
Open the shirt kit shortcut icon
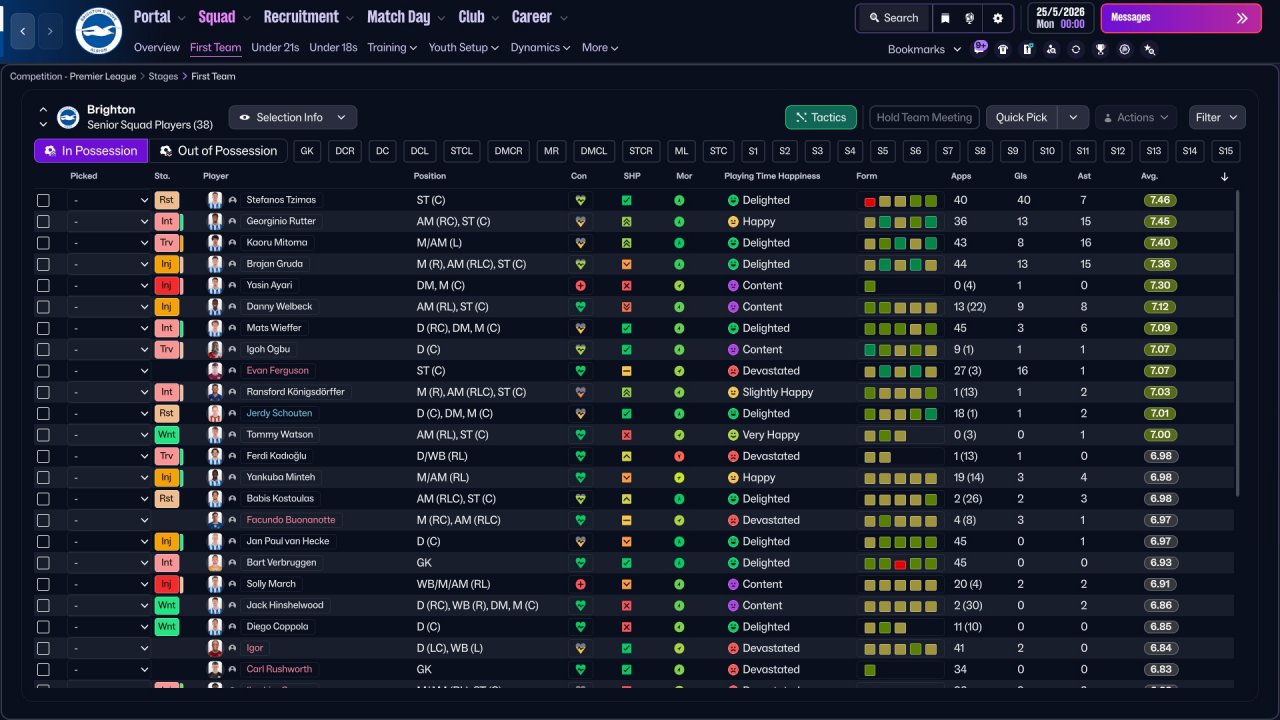tap(1003, 49)
